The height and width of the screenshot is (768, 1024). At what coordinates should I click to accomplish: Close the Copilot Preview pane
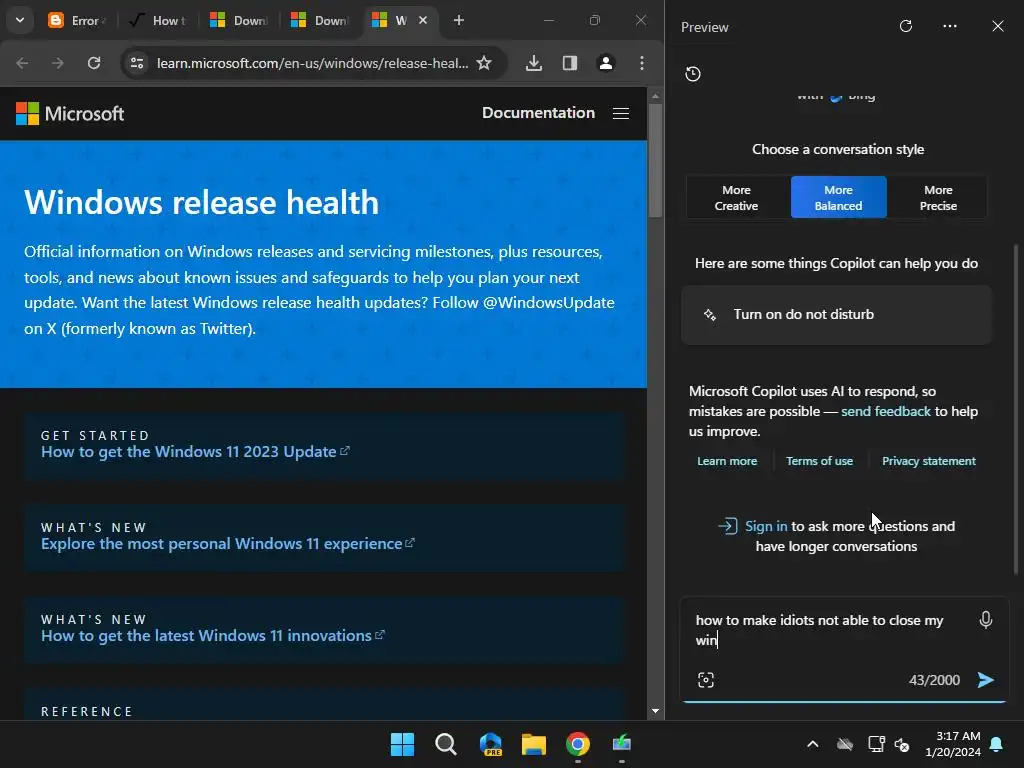pos(998,26)
